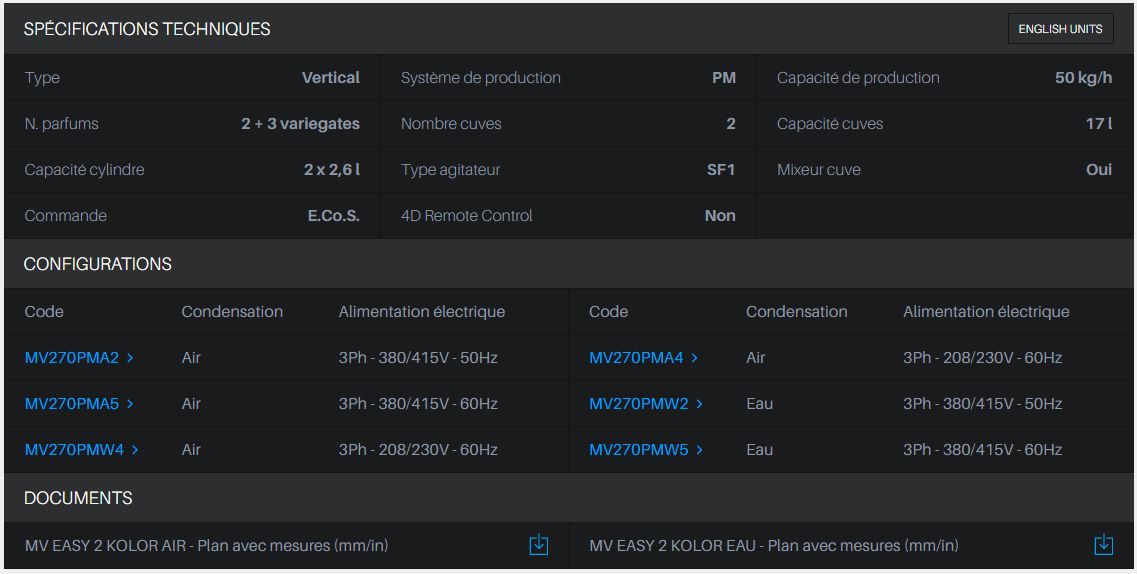Go to the MV270PMW2 configuration page
1137x574 pixels.
(x=638, y=404)
